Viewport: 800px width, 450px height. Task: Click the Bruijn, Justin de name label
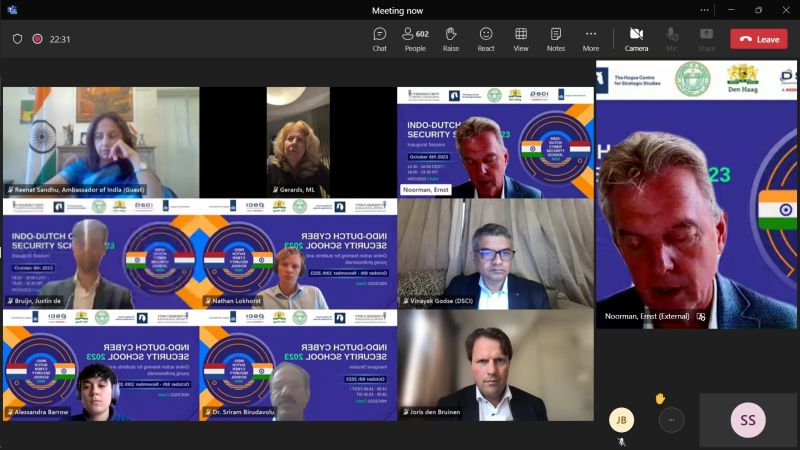(37, 301)
